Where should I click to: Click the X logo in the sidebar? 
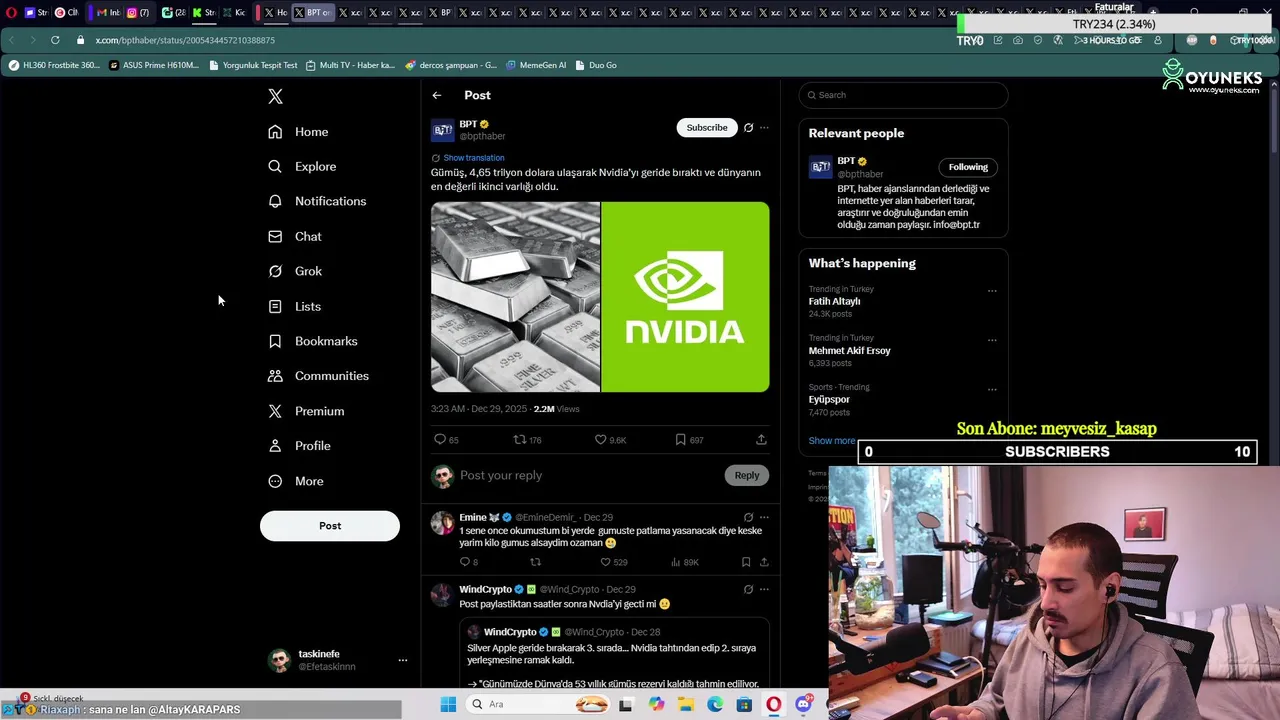pos(275,96)
